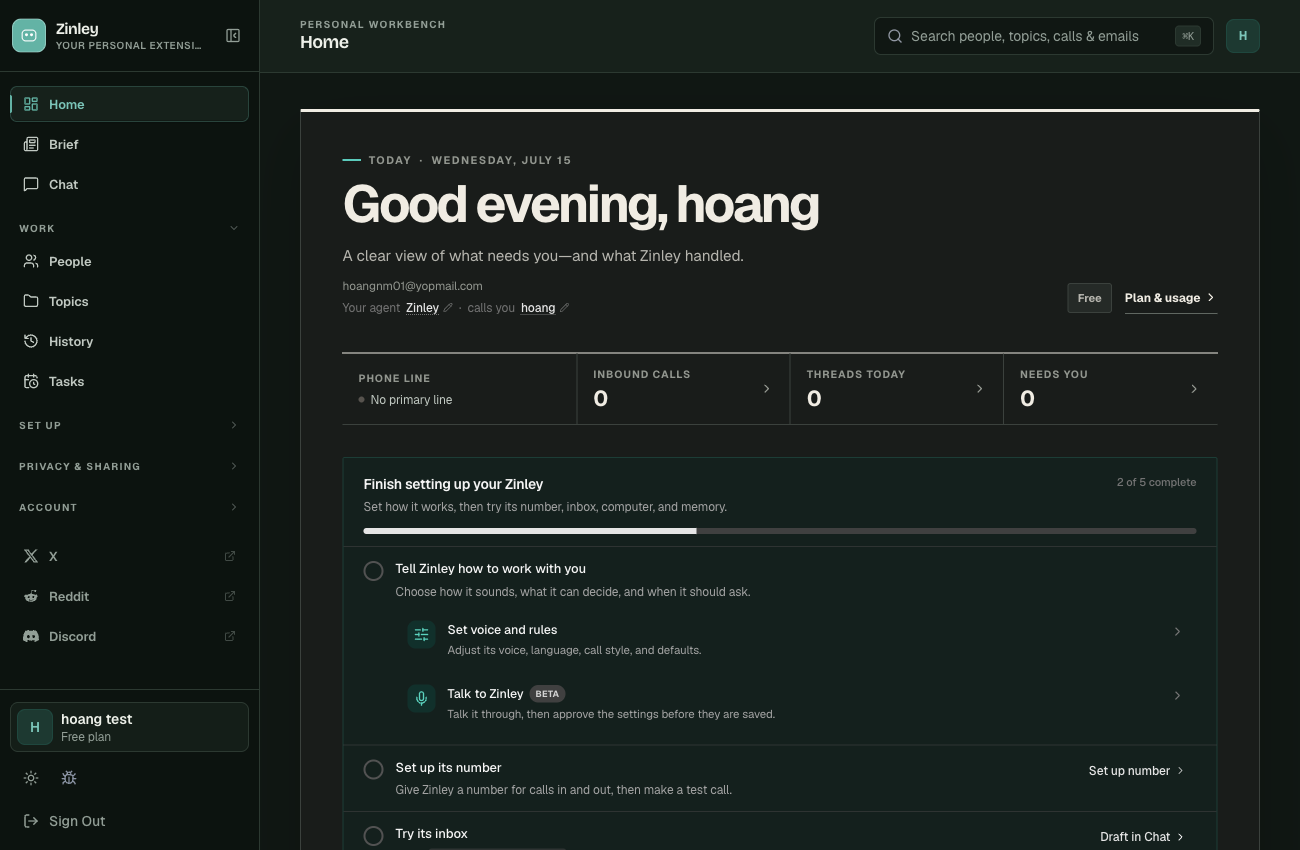Open Inbound Calls stat via its chevron
Viewport: 1300px width, 850px height.
point(767,389)
